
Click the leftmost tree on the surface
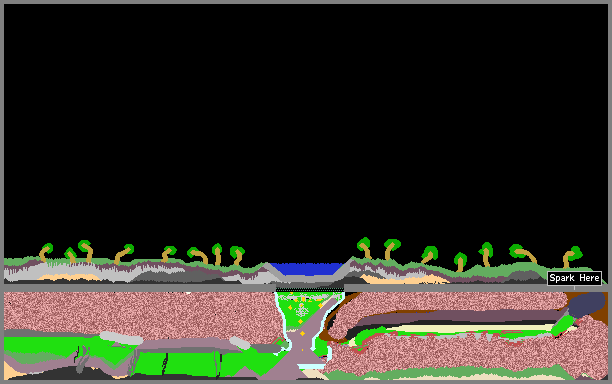[45, 252]
